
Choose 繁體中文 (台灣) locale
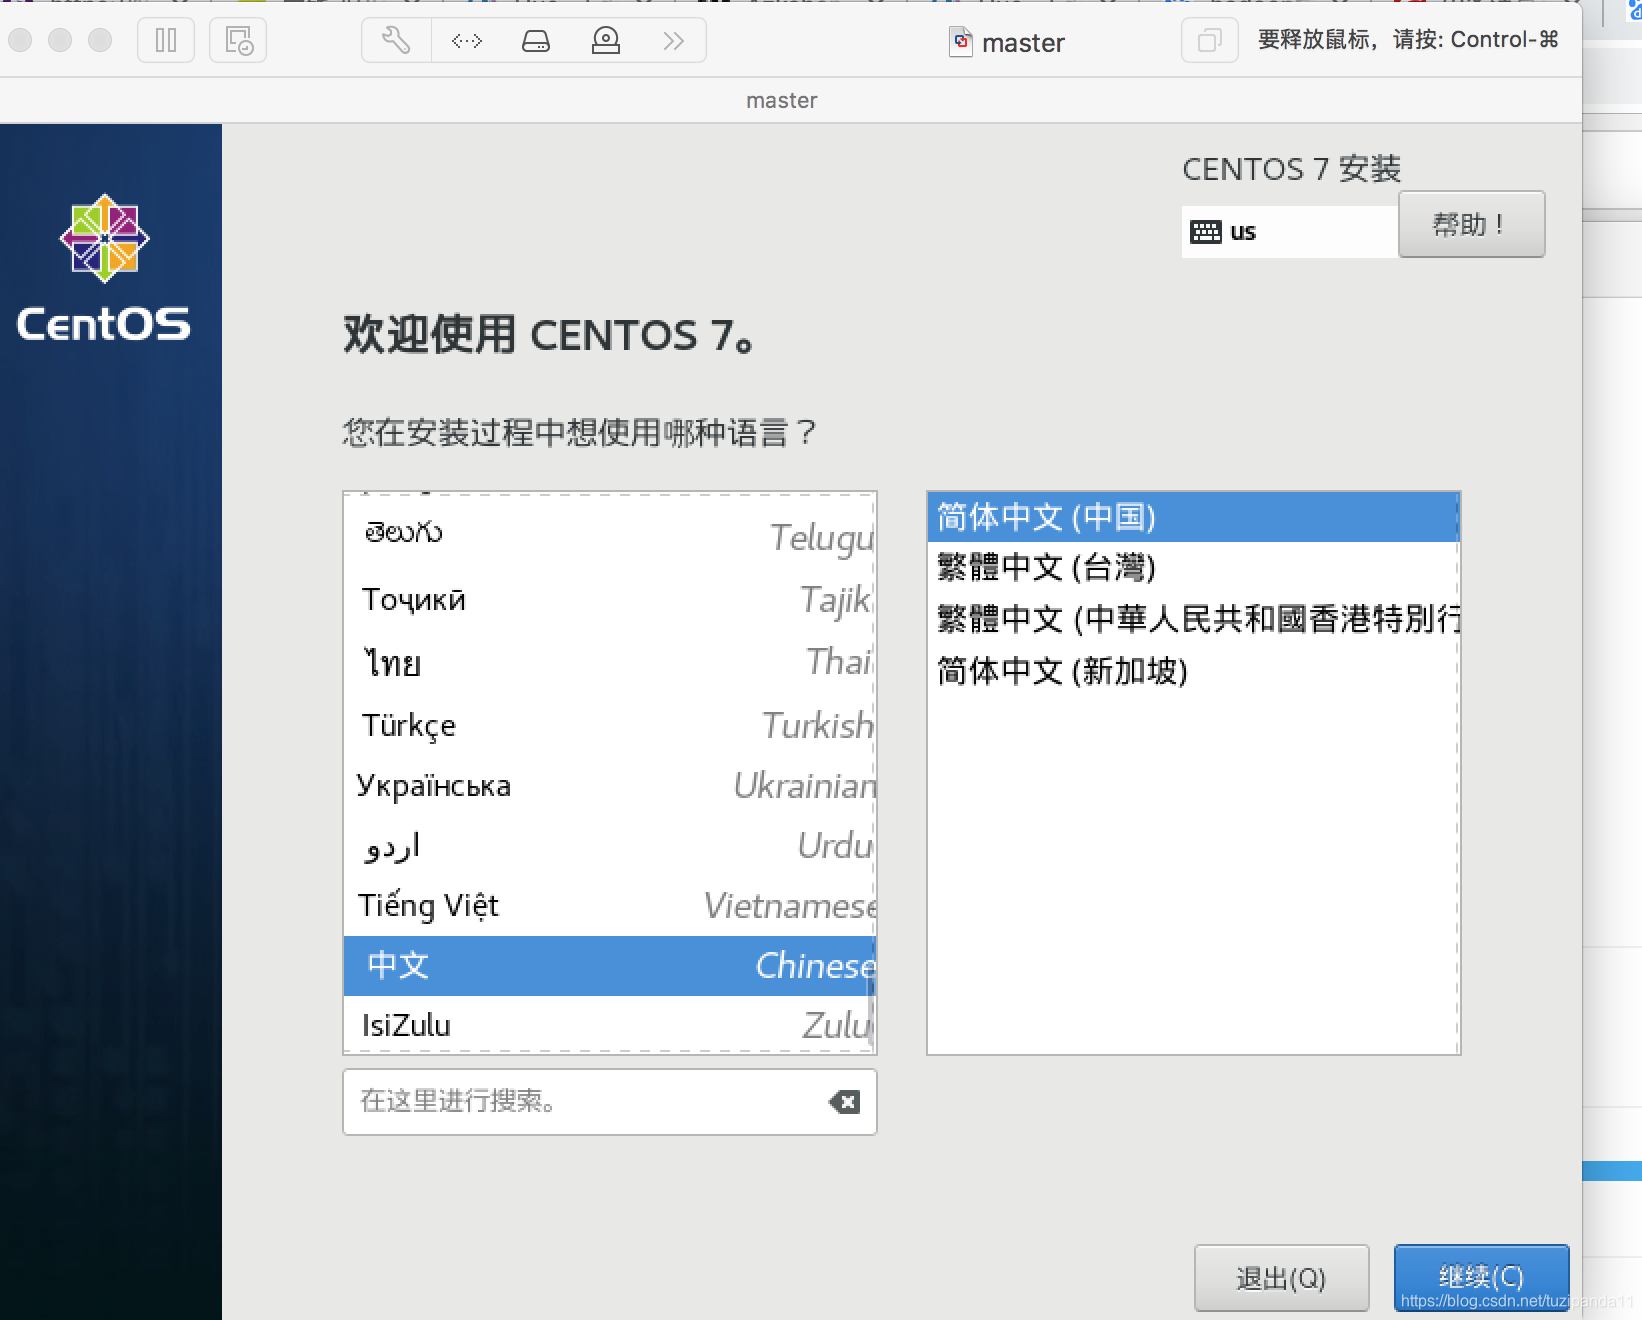click(1193, 568)
